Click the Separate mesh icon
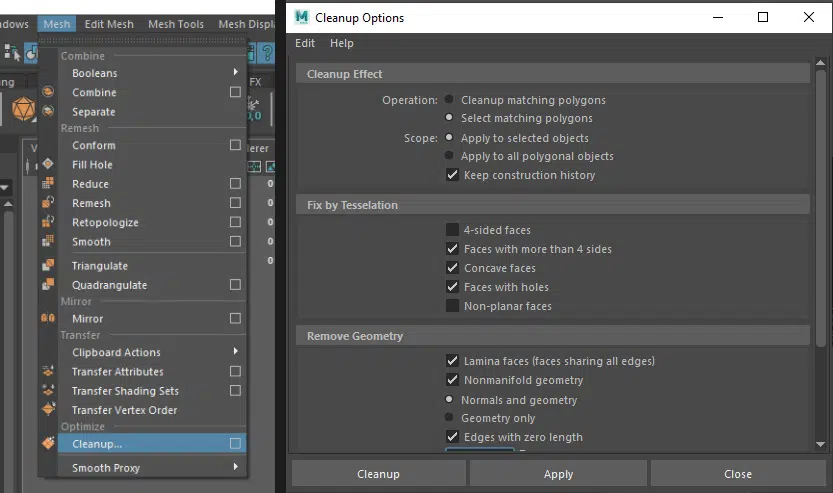The height and width of the screenshot is (493, 833). (x=48, y=111)
